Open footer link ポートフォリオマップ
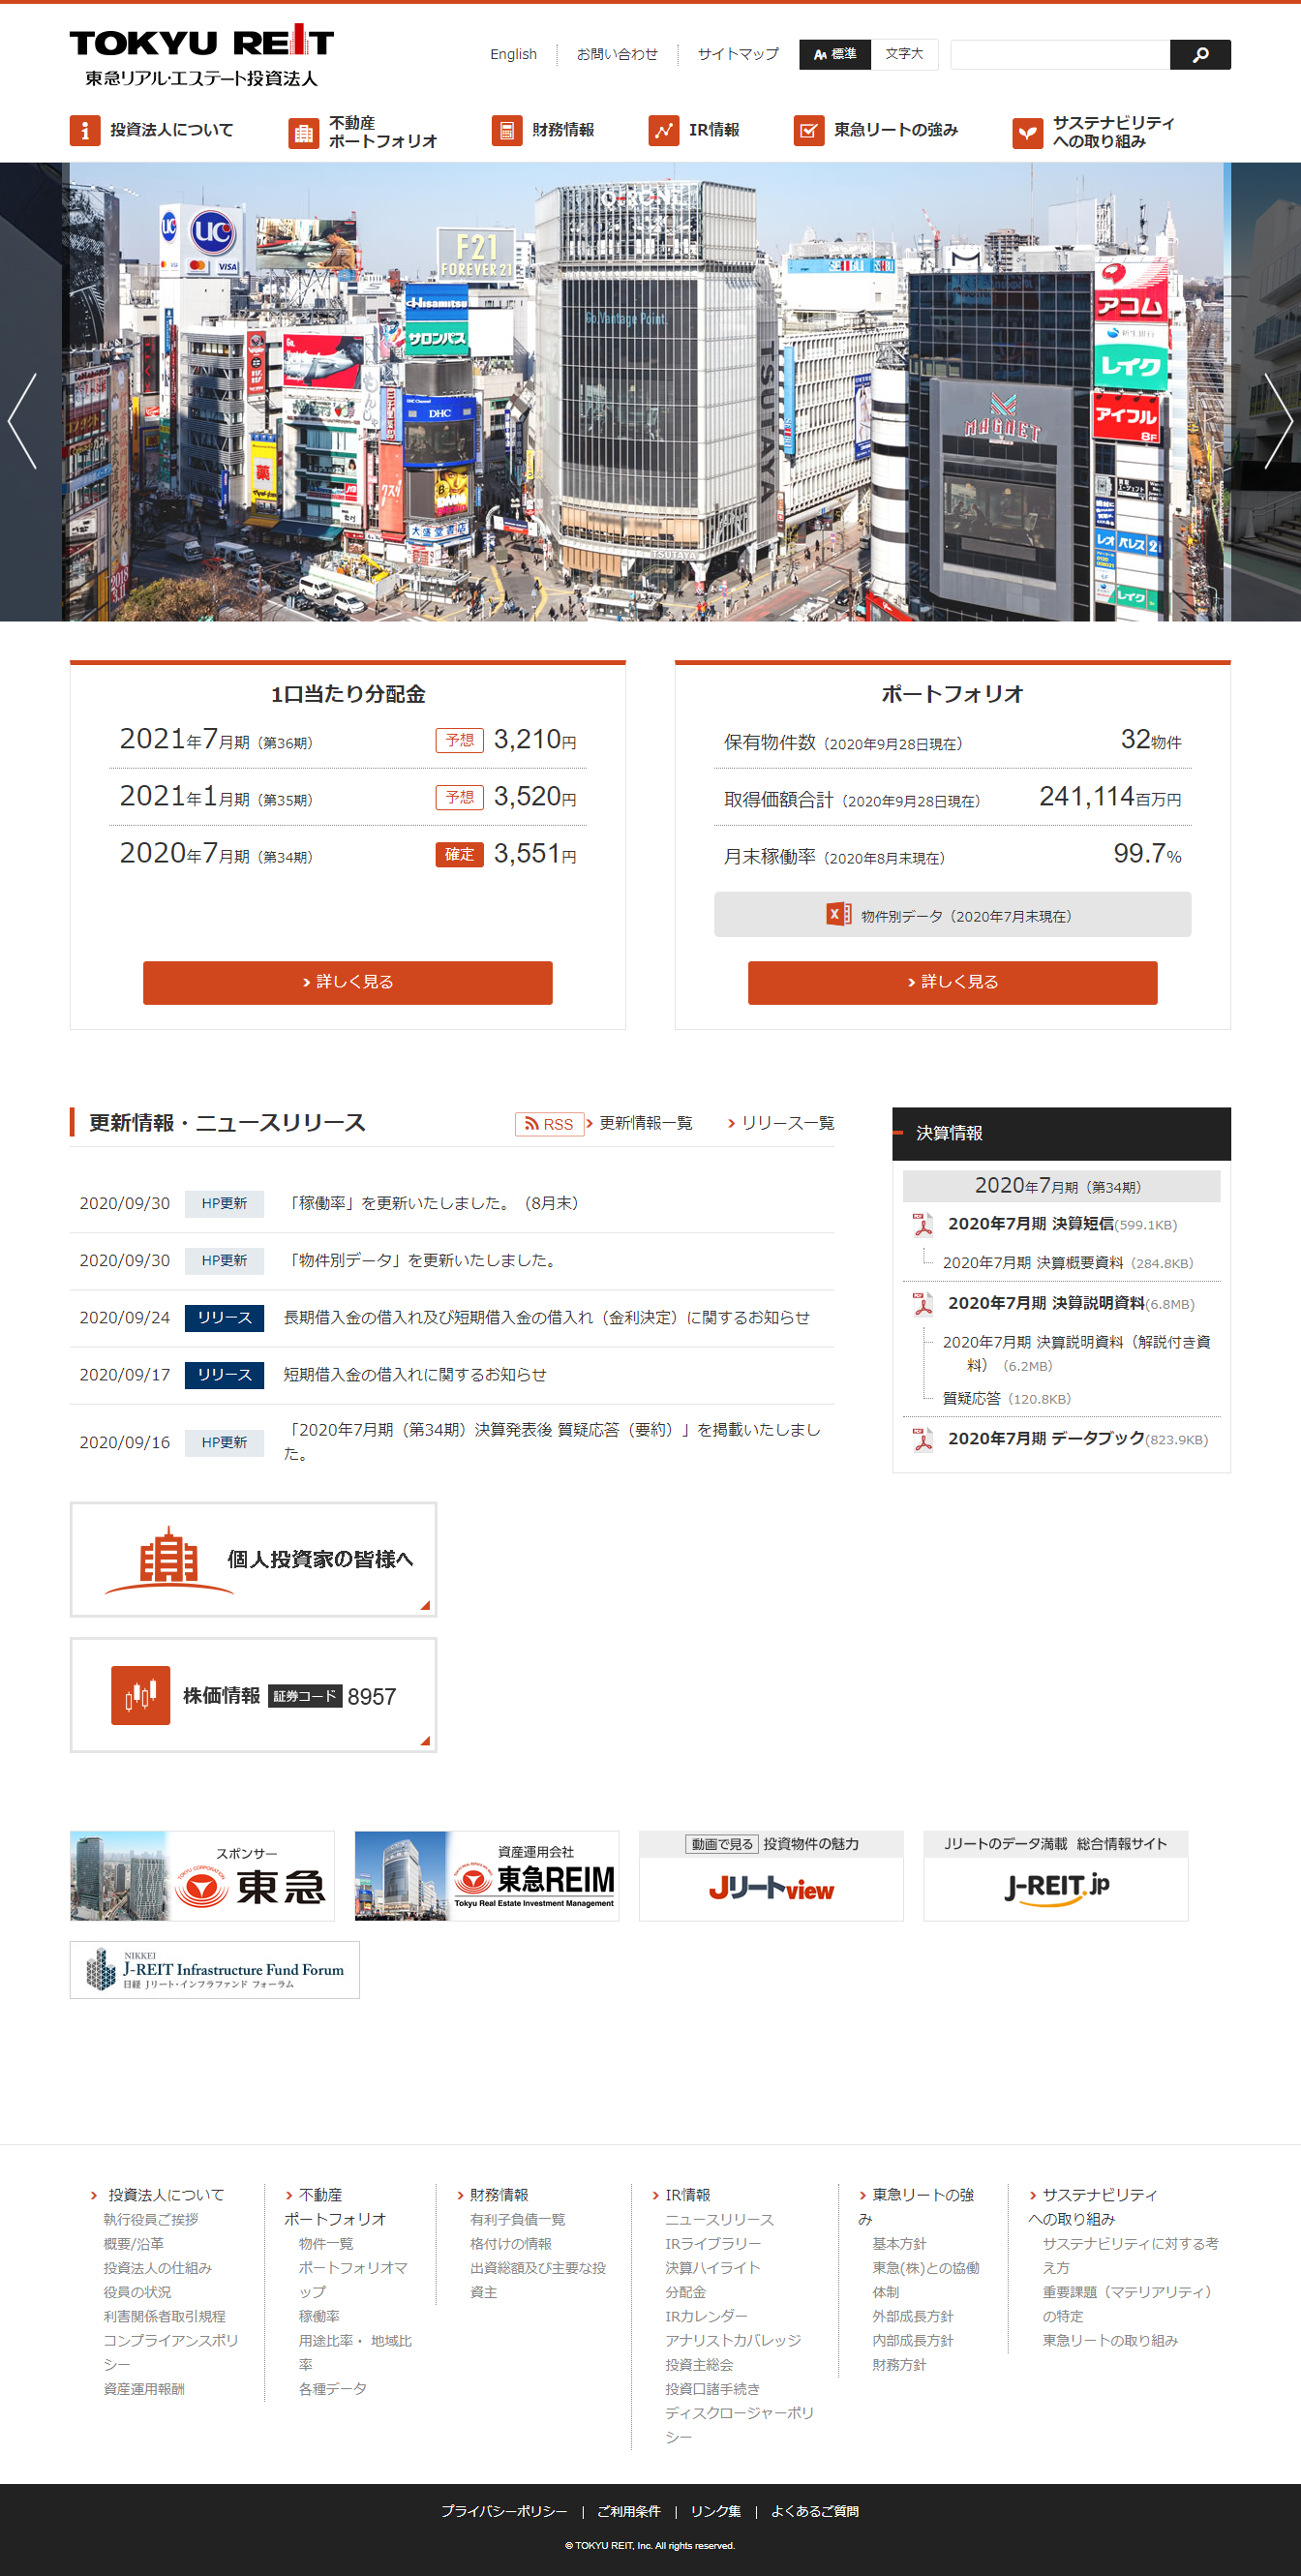1301x2576 pixels. pos(353,2279)
